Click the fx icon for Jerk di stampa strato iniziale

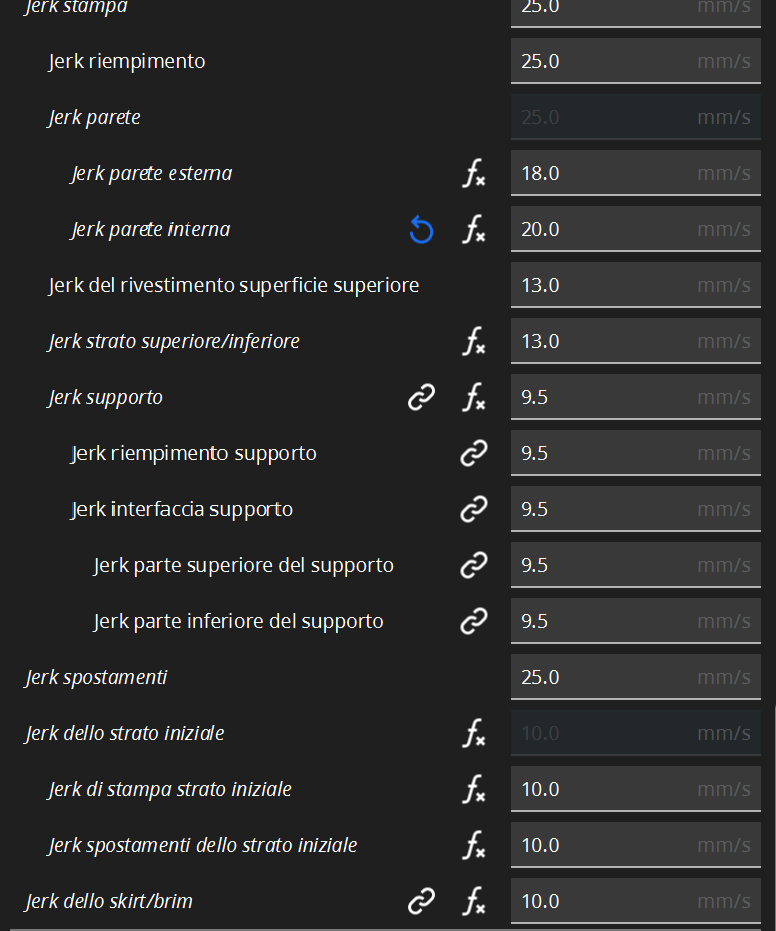click(473, 790)
